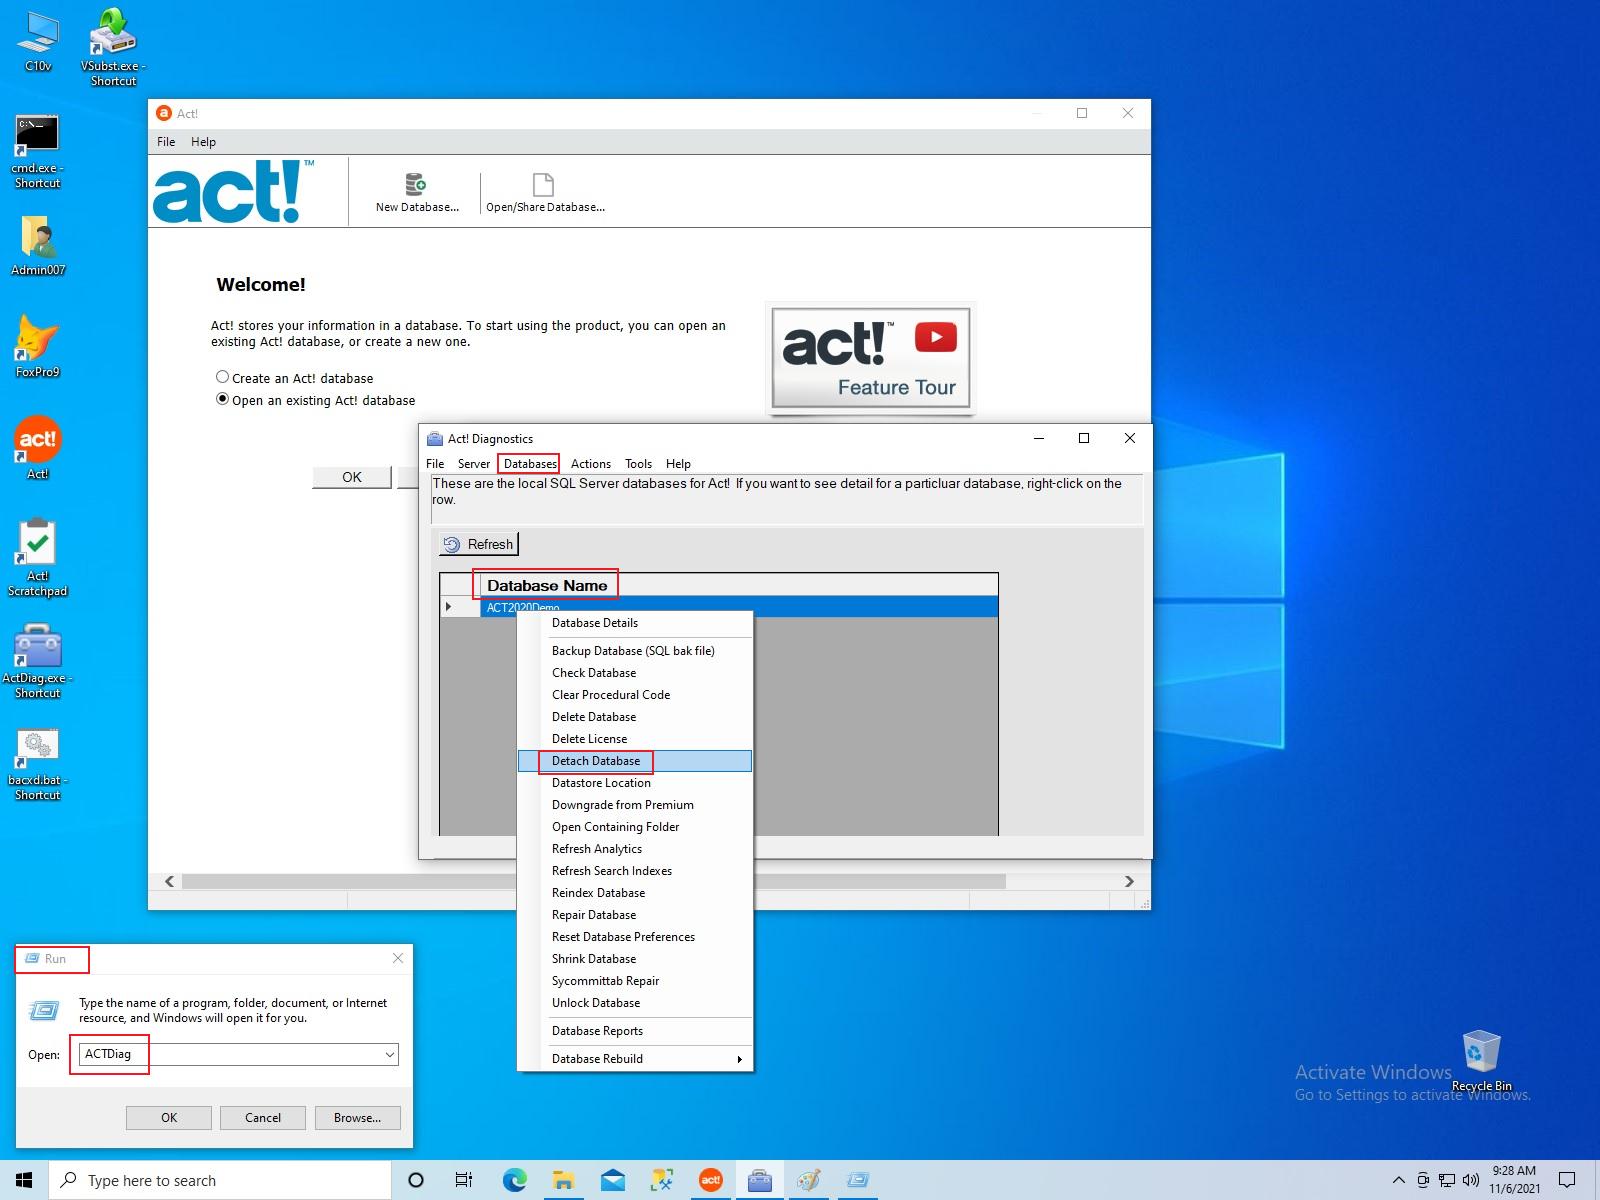The height and width of the screenshot is (1200, 1600).
Task: Open the Help menu in Act! Diagnostics
Action: [678, 464]
